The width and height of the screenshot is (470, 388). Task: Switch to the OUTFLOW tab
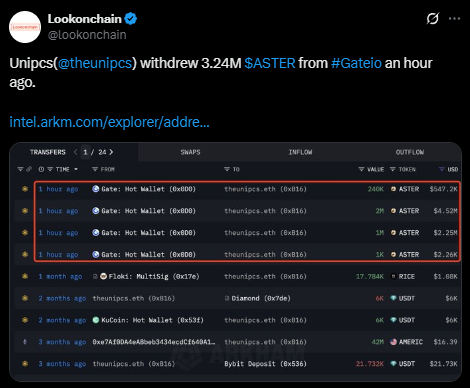tap(410, 152)
